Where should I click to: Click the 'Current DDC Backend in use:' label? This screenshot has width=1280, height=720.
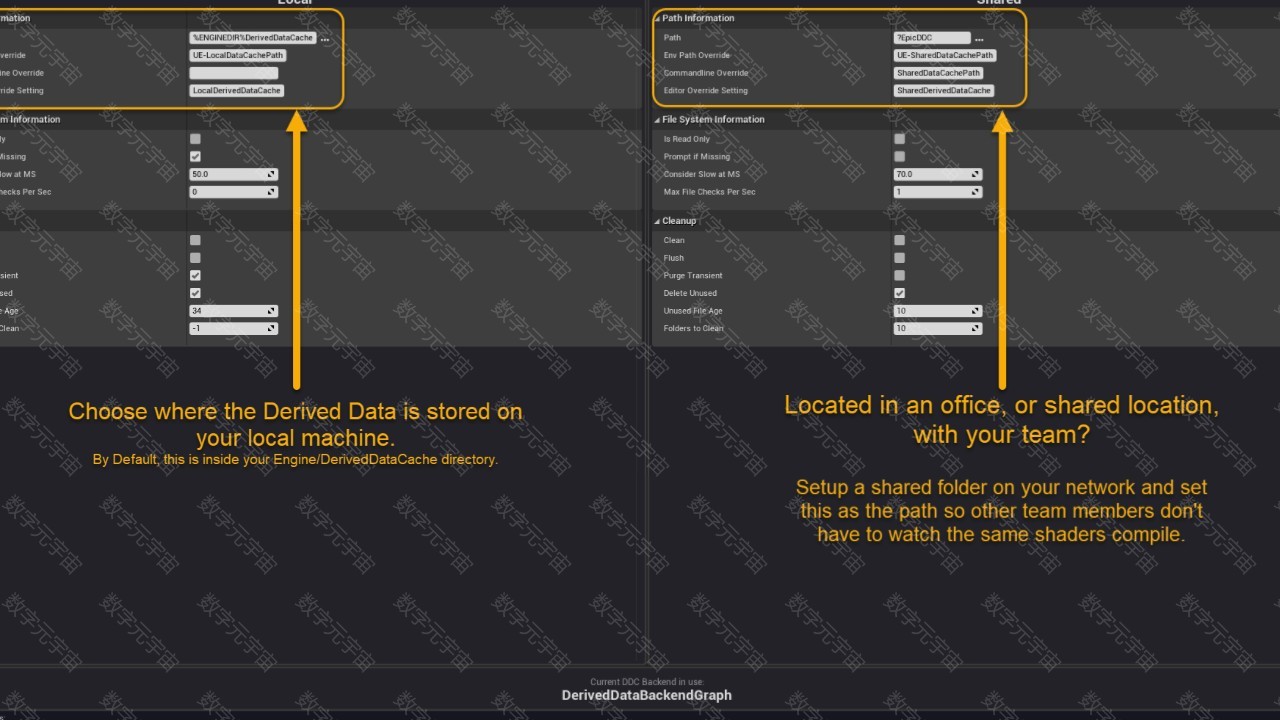646,682
